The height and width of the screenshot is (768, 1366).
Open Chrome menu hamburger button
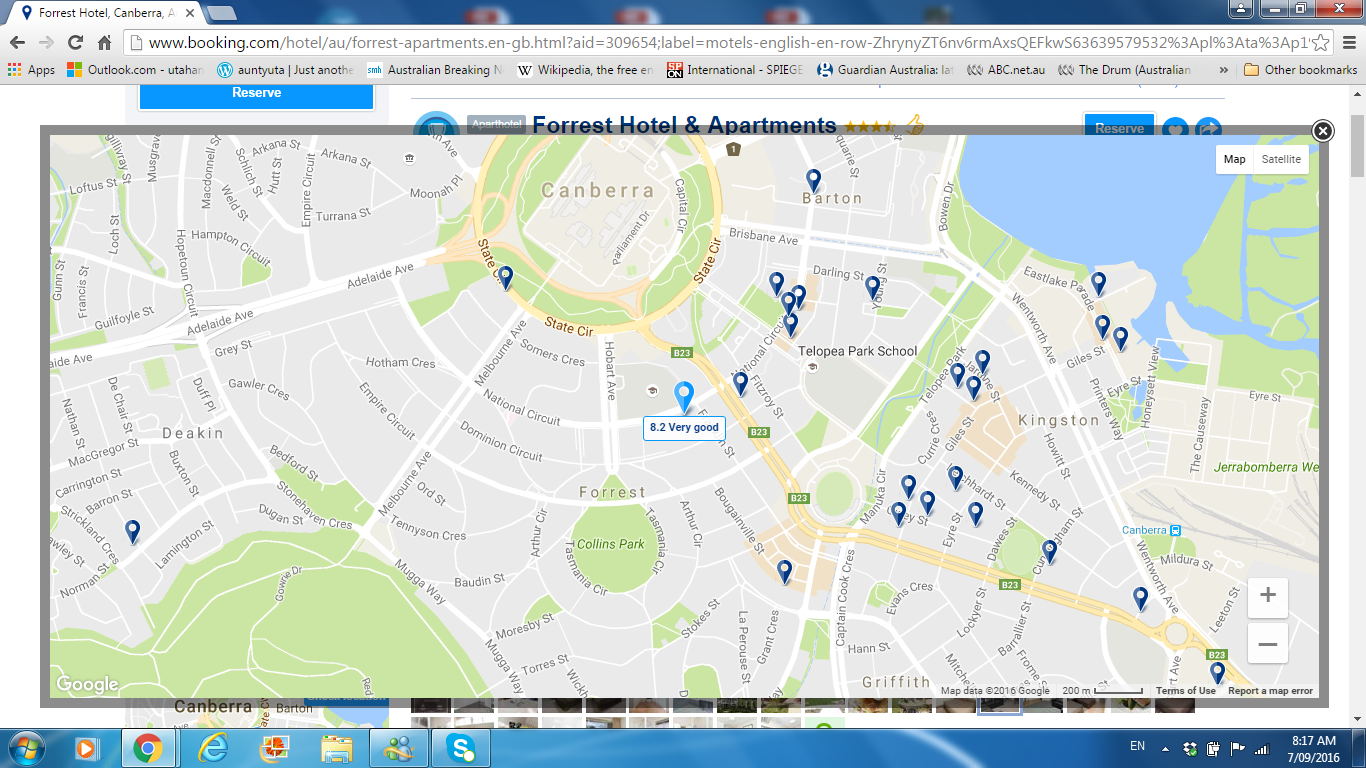(1348, 43)
